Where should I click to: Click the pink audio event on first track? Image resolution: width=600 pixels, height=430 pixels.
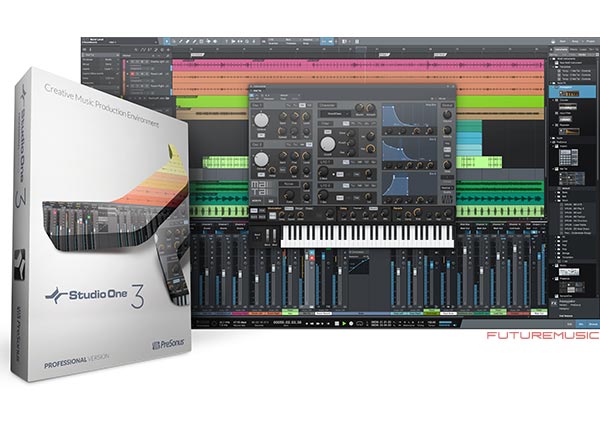click(358, 65)
